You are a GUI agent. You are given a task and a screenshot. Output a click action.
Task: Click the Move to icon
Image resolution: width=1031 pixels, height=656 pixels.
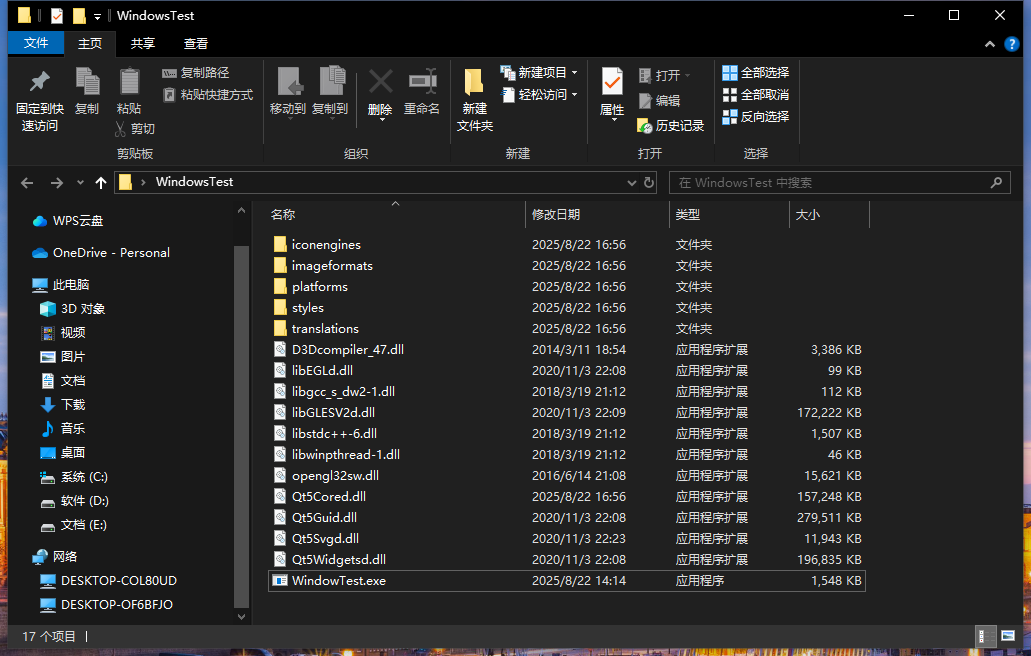[289, 82]
